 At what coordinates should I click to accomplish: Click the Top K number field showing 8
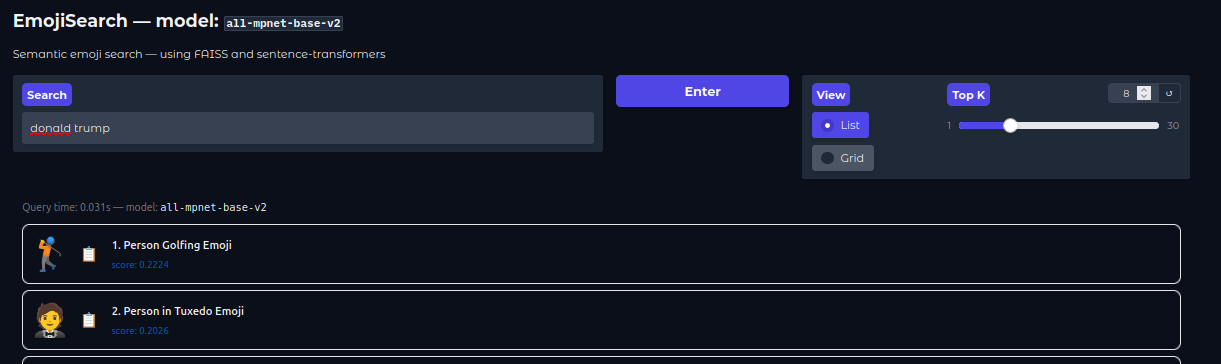(1122, 93)
